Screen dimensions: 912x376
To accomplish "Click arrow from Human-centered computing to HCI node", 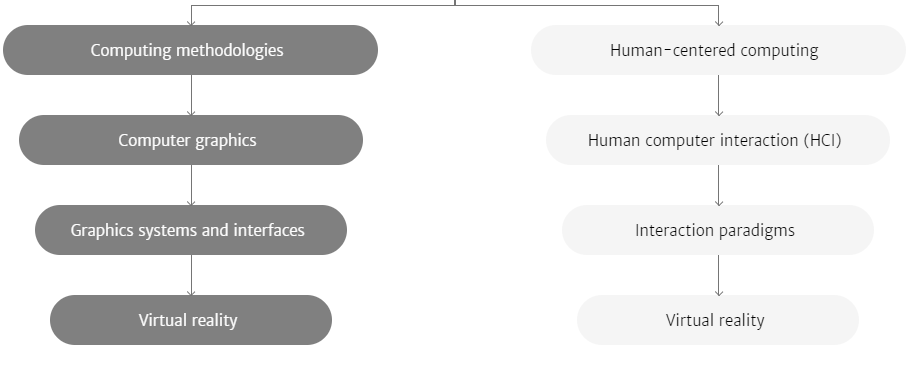I will pyautogui.click(x=718, y=95).
